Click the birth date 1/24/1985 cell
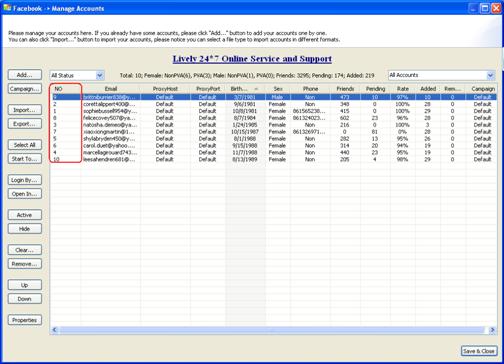 pyautogui.click(x=245, y=125)
